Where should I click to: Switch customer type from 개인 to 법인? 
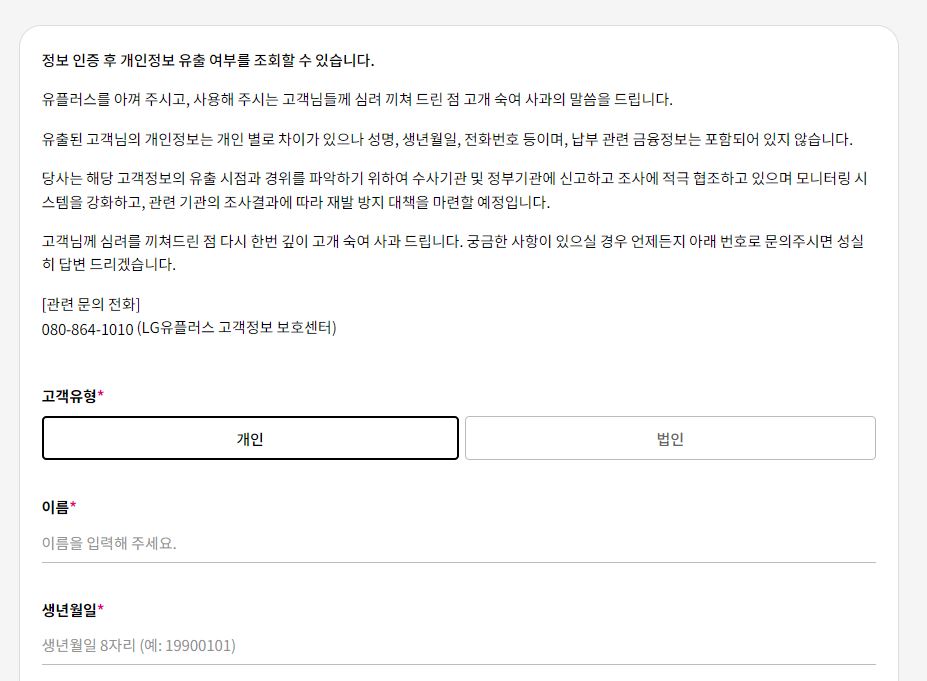click(x=669, y=438)
